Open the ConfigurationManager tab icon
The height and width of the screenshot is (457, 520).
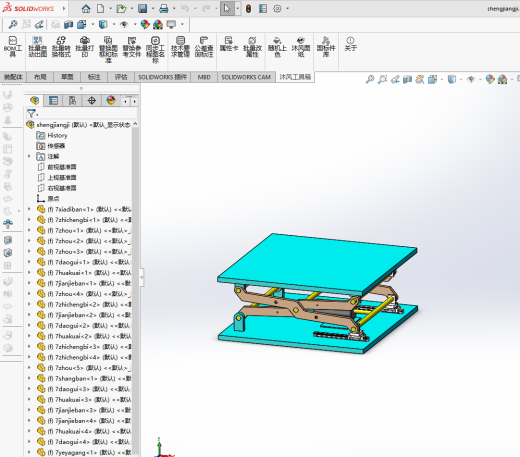click(72, 100)
